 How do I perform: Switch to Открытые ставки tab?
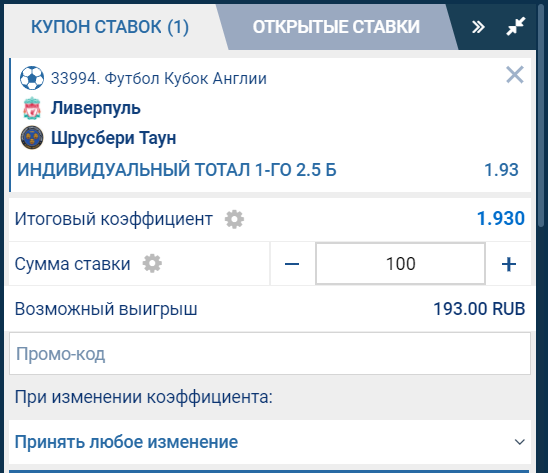(336, 27)
